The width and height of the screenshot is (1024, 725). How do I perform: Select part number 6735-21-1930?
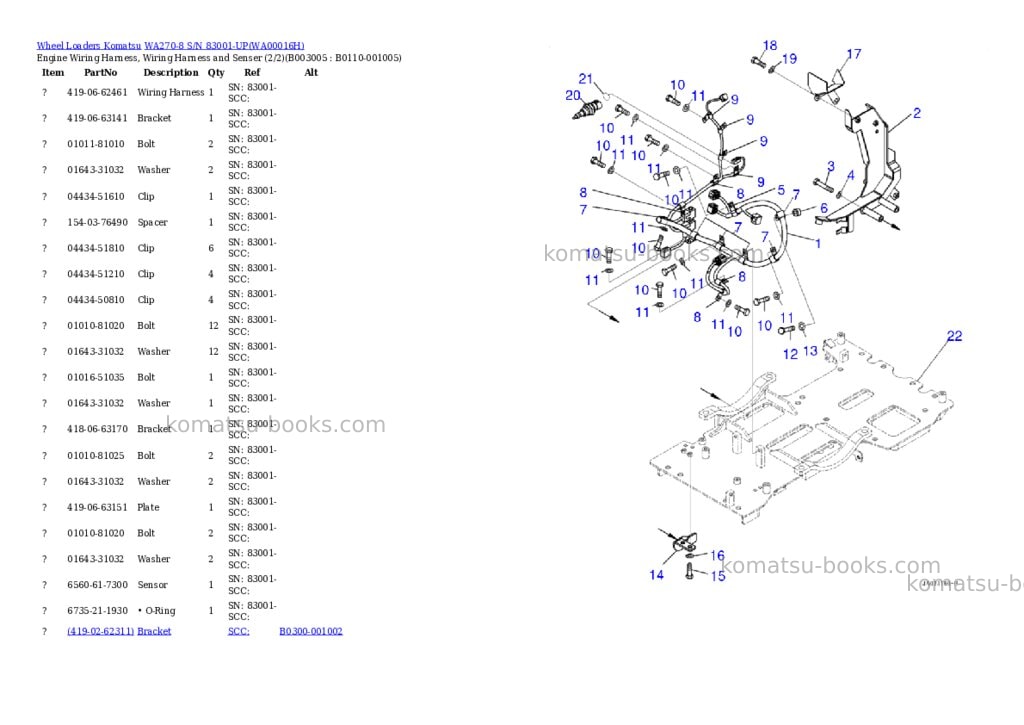(x=97, y=611)
